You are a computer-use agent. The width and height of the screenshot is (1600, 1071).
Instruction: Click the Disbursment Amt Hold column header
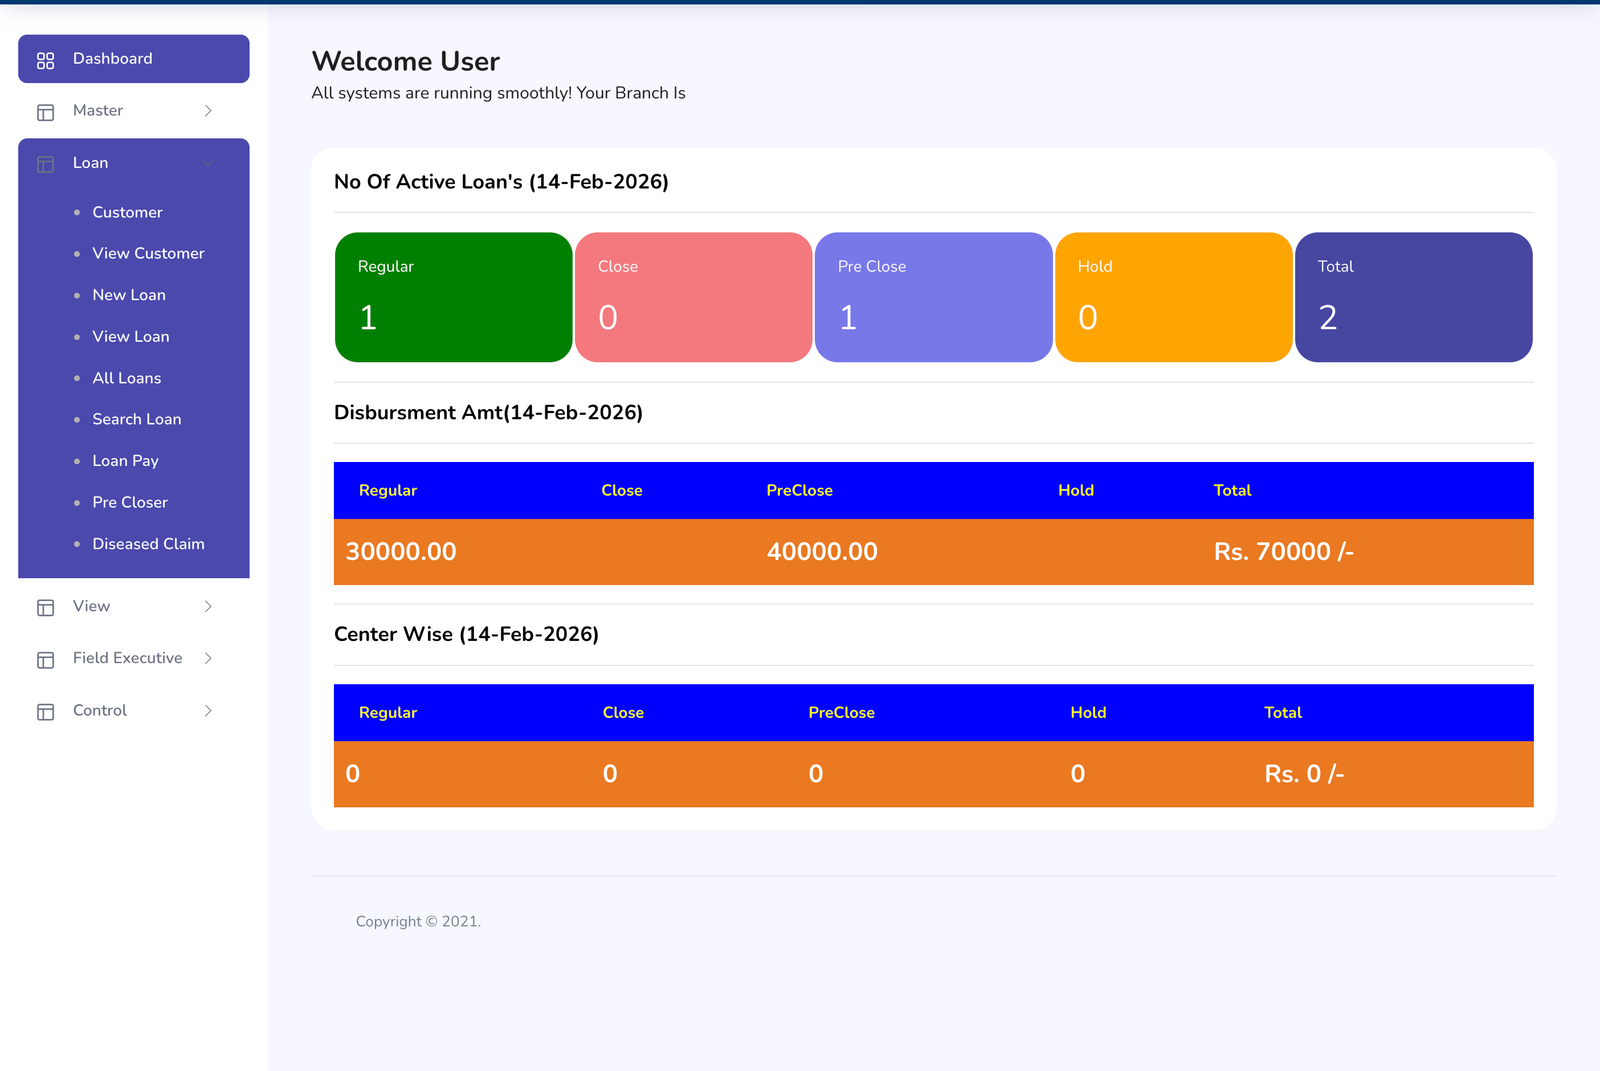[x=1076, y=491]
